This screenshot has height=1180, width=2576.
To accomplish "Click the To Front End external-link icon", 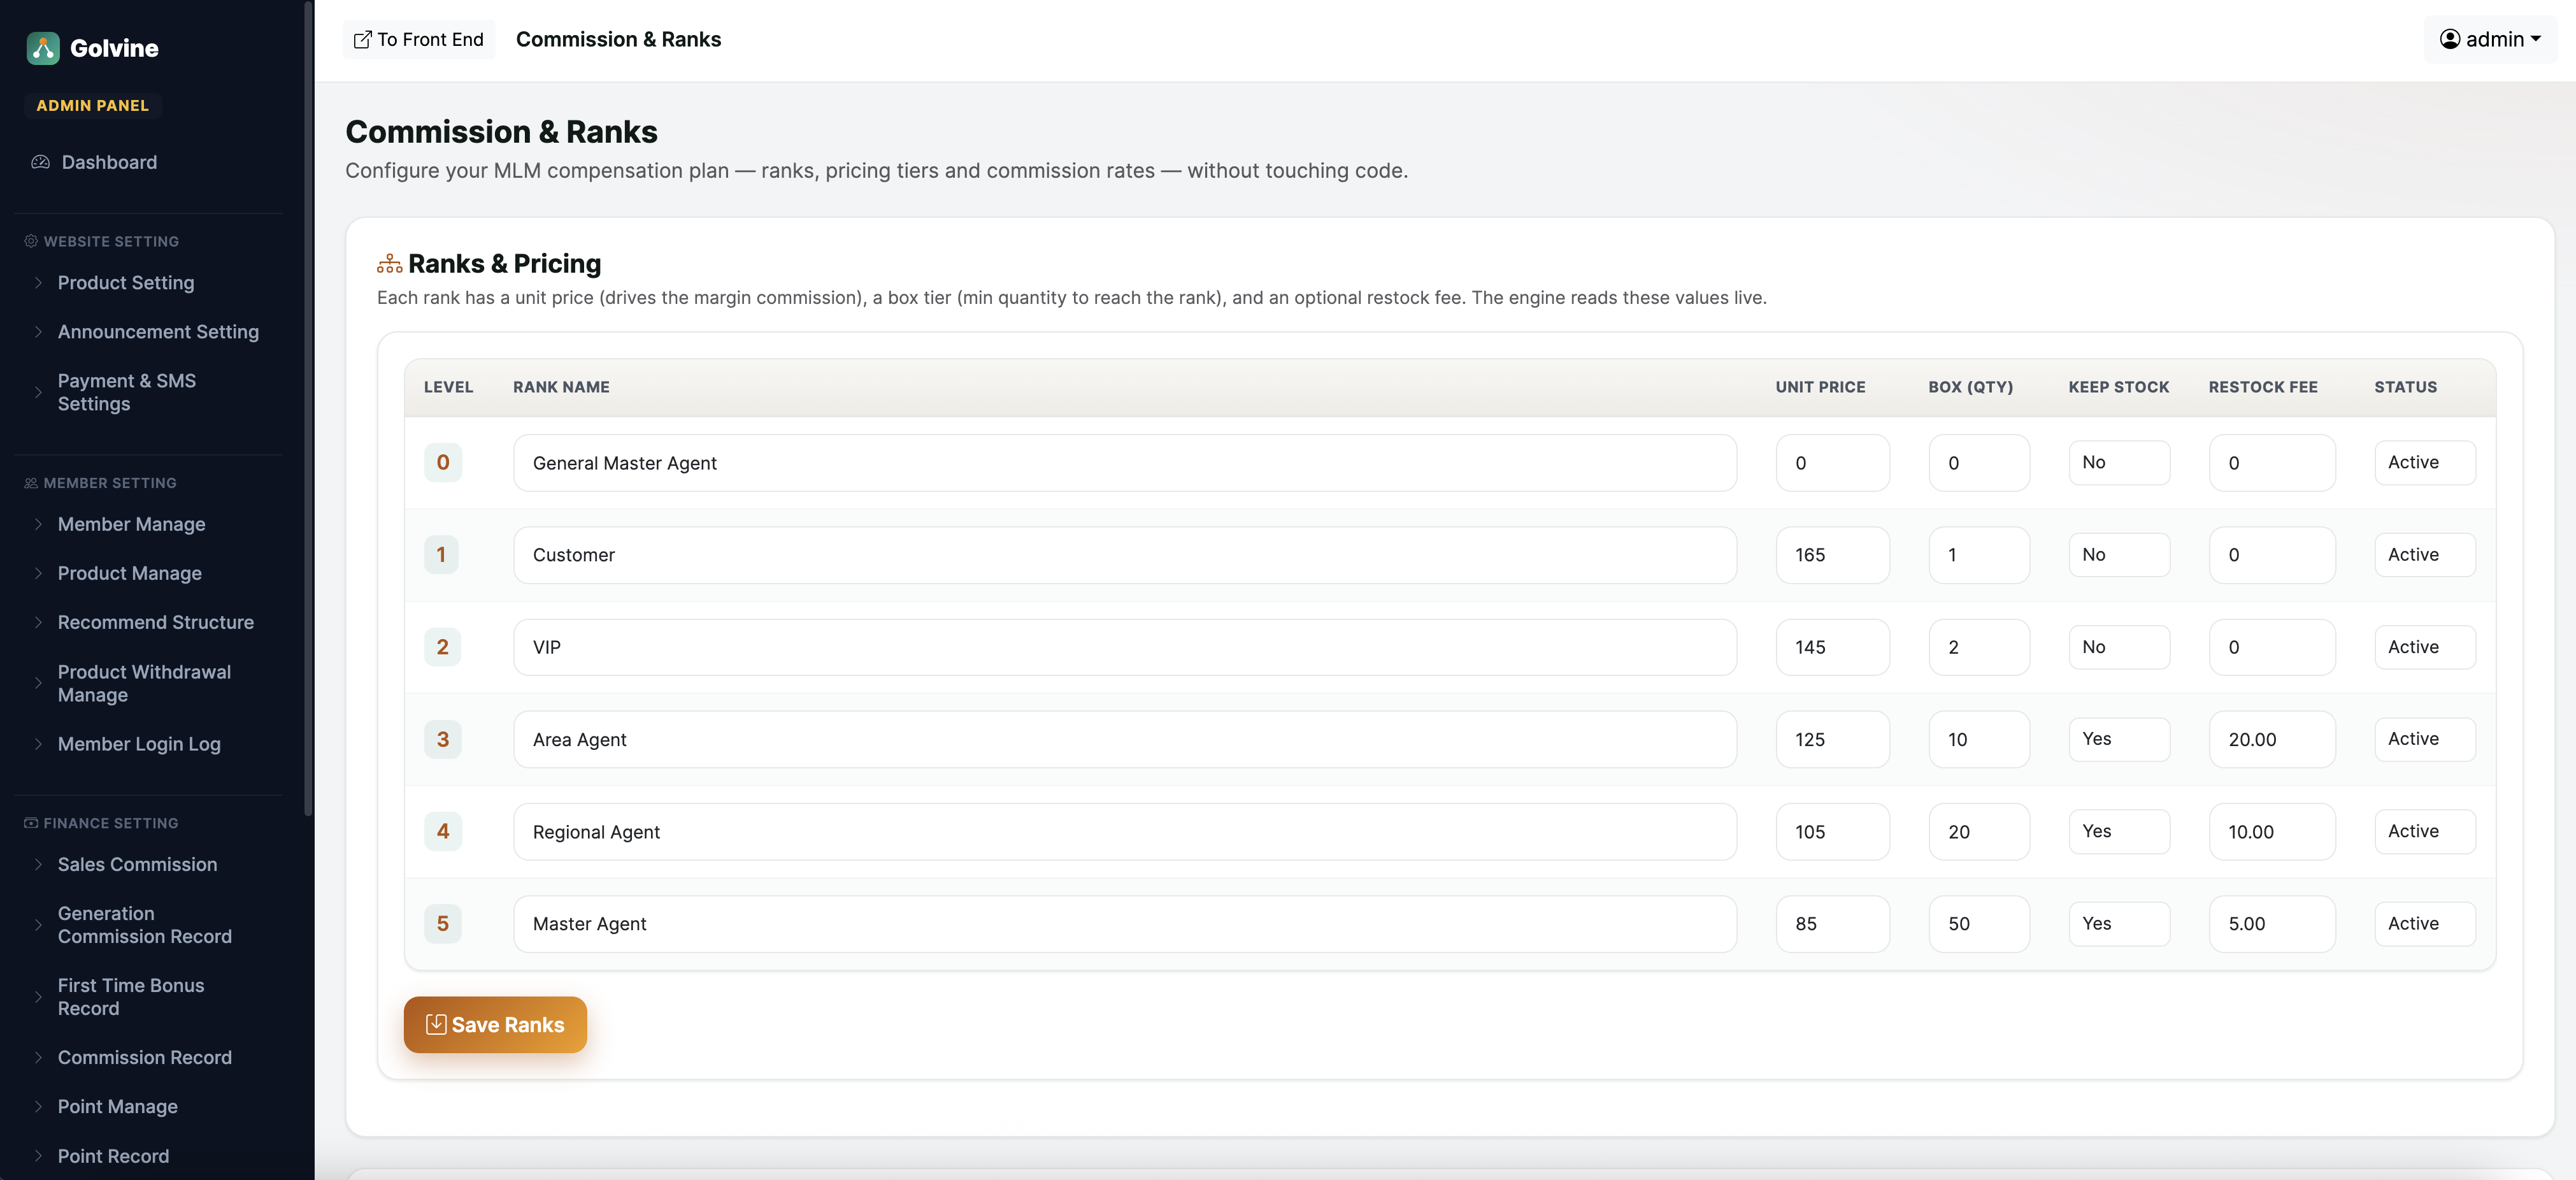I will click(x=362, y=40).
